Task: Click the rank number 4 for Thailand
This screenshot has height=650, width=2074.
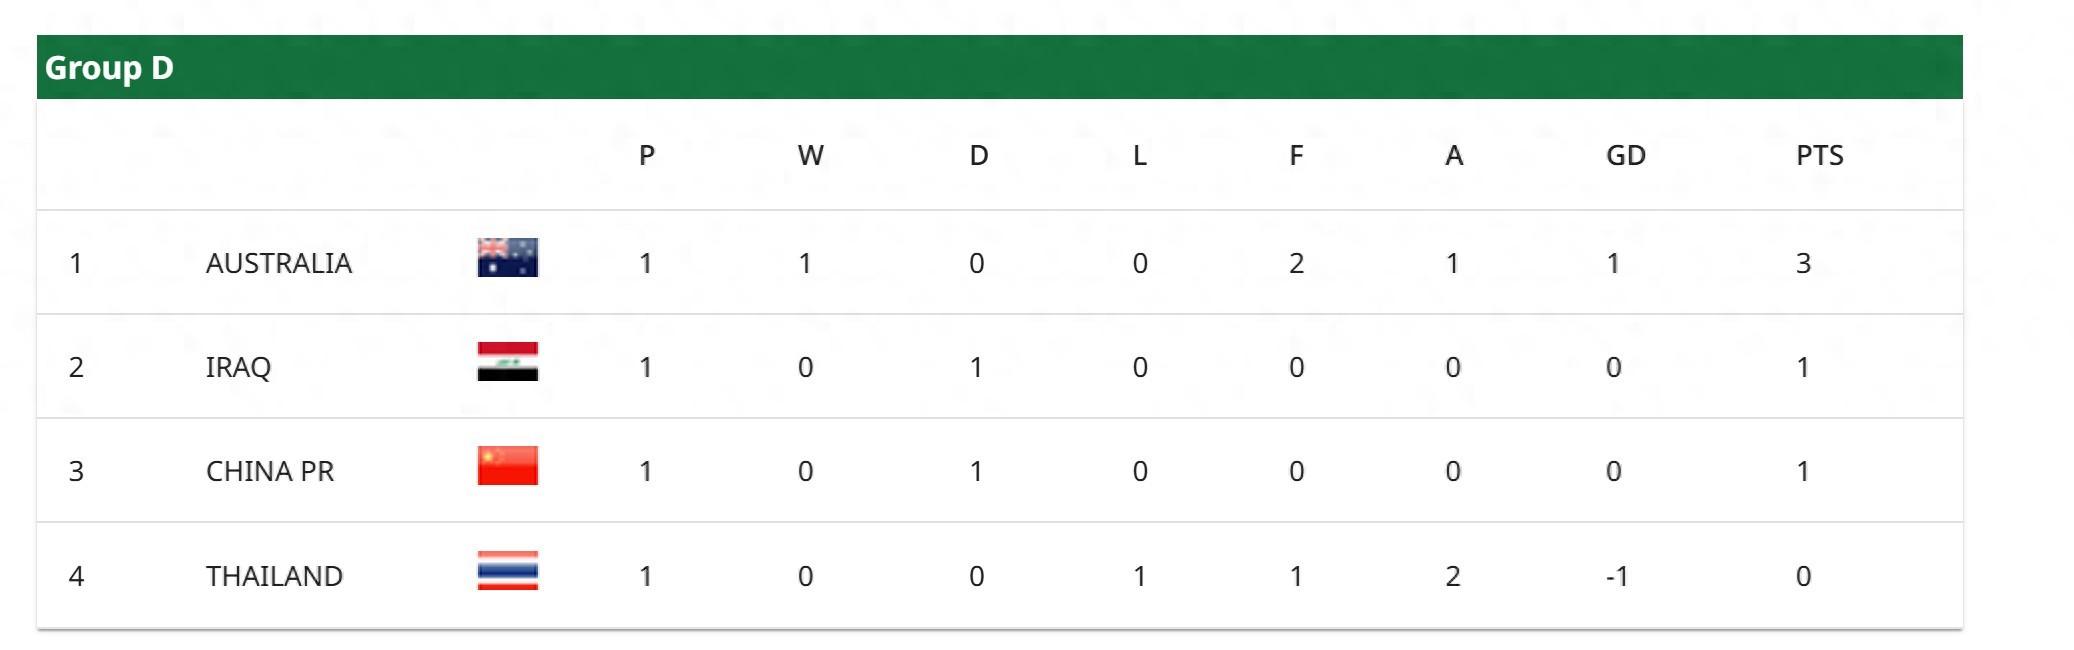Action: coord(76,576)
